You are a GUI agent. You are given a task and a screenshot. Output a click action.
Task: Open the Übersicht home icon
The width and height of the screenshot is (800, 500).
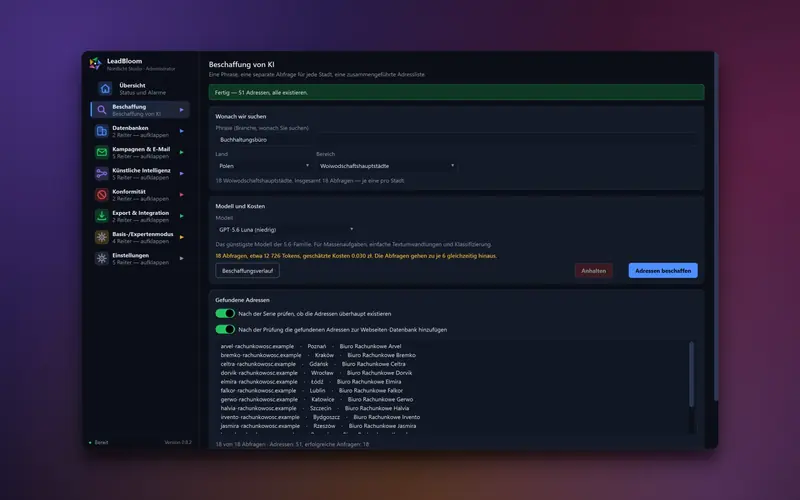point(105,89)
